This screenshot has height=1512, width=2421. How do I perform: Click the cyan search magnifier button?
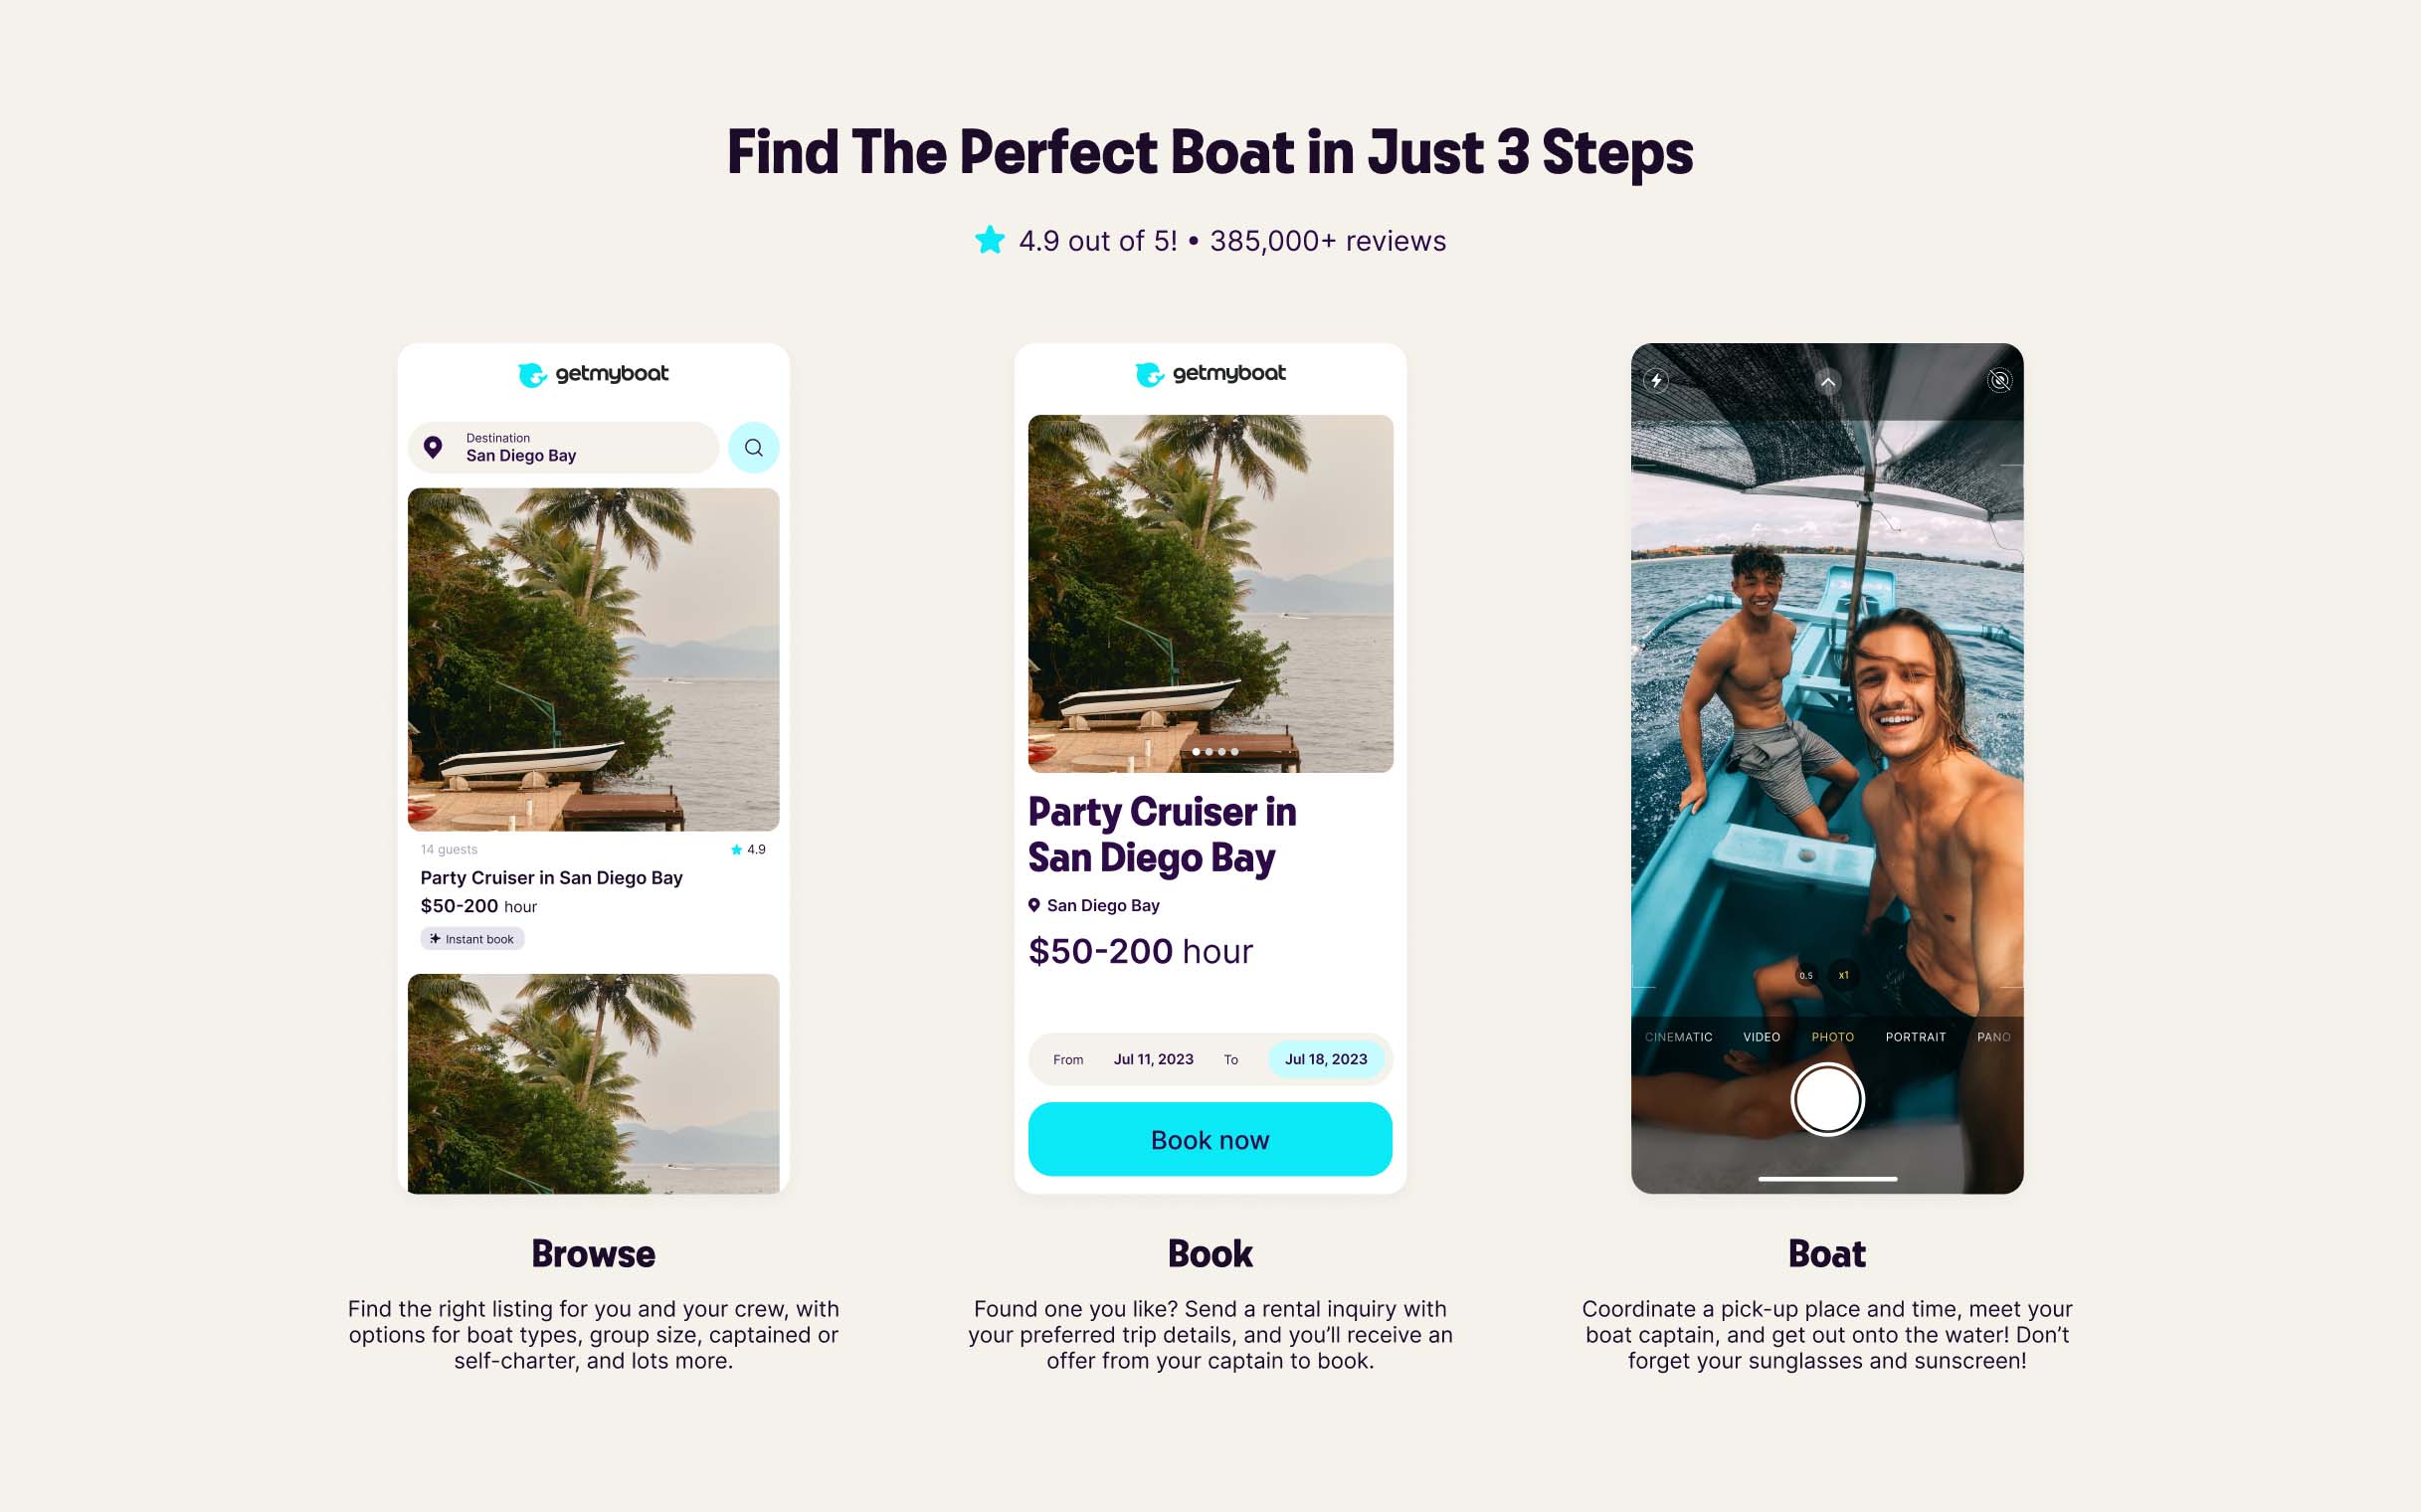(753, 447)
